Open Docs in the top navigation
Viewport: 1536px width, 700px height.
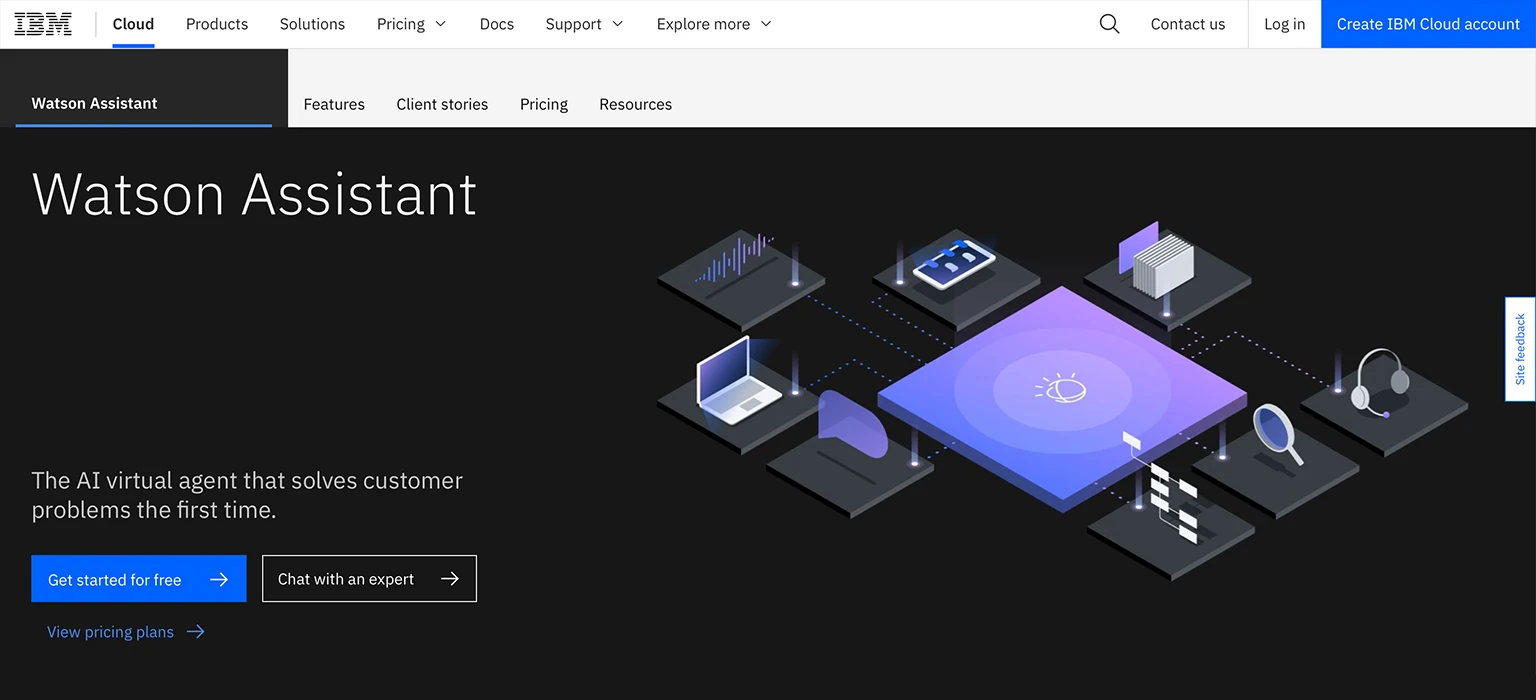(496, 24)
